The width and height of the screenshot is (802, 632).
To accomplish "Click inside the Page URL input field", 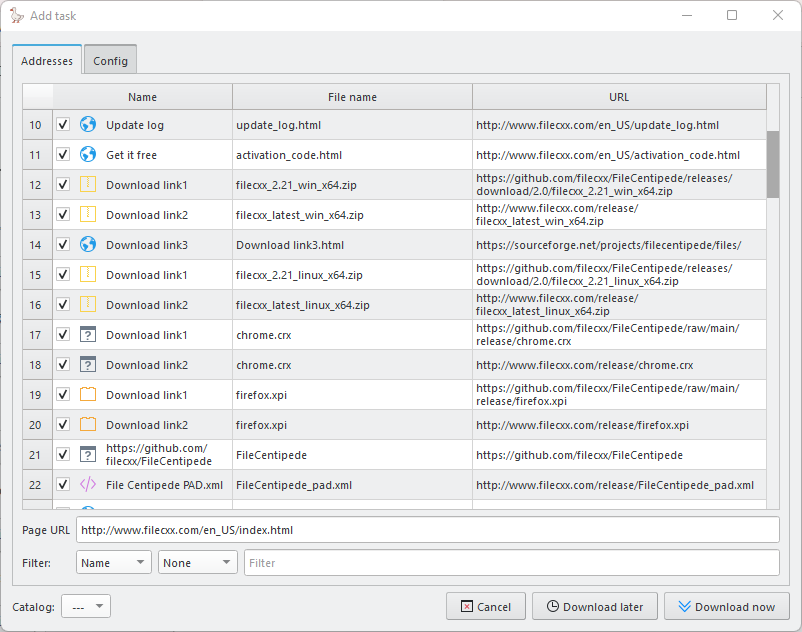I will click(x=430, y=529).
